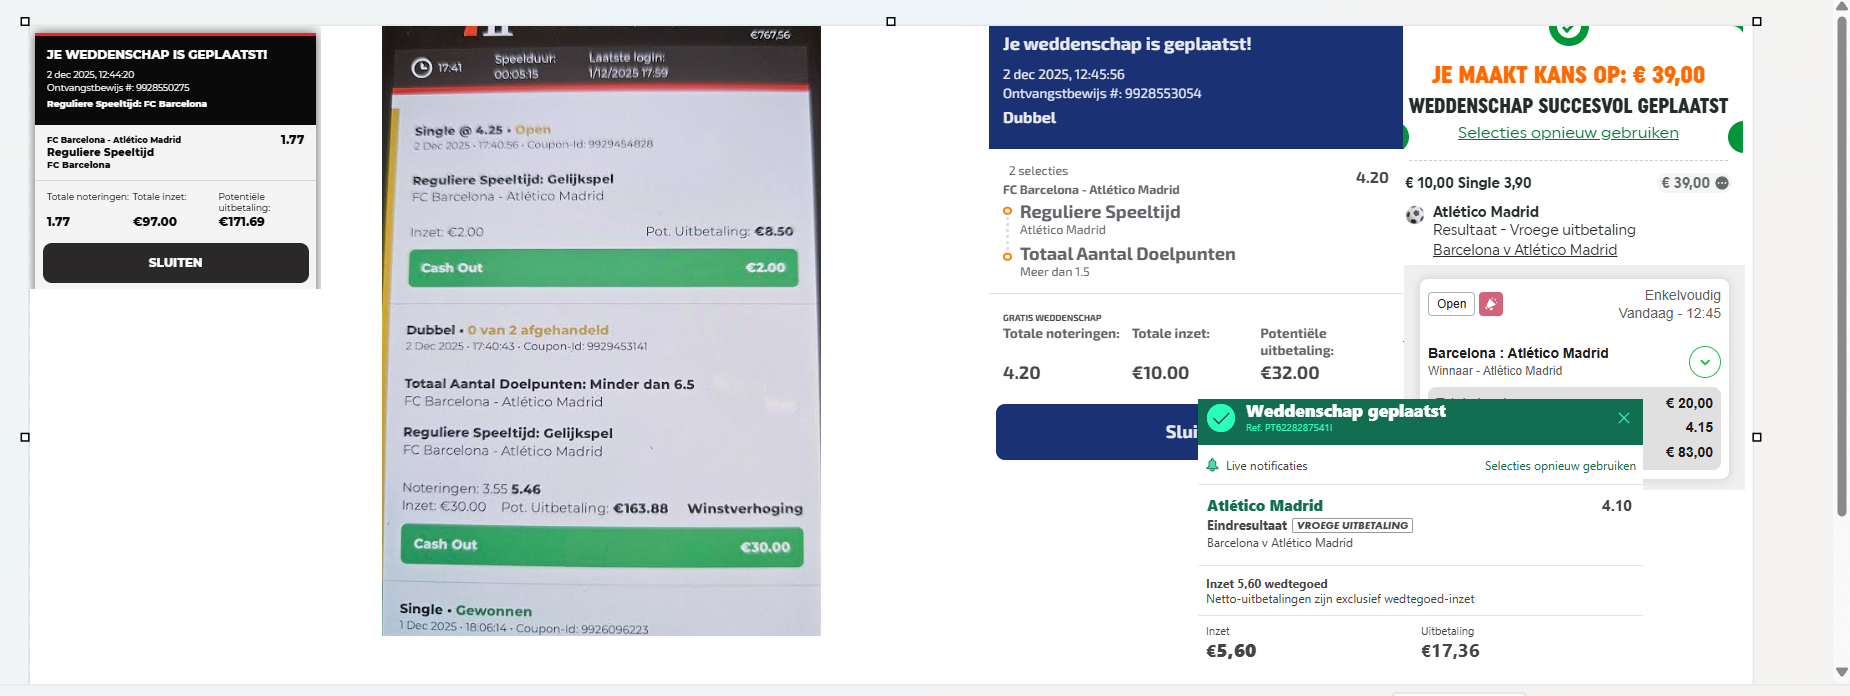Click the orange-banner Selecties opnieuw gebruiken link
This screenshot has width=1850, height=696.
(1568, 133)
